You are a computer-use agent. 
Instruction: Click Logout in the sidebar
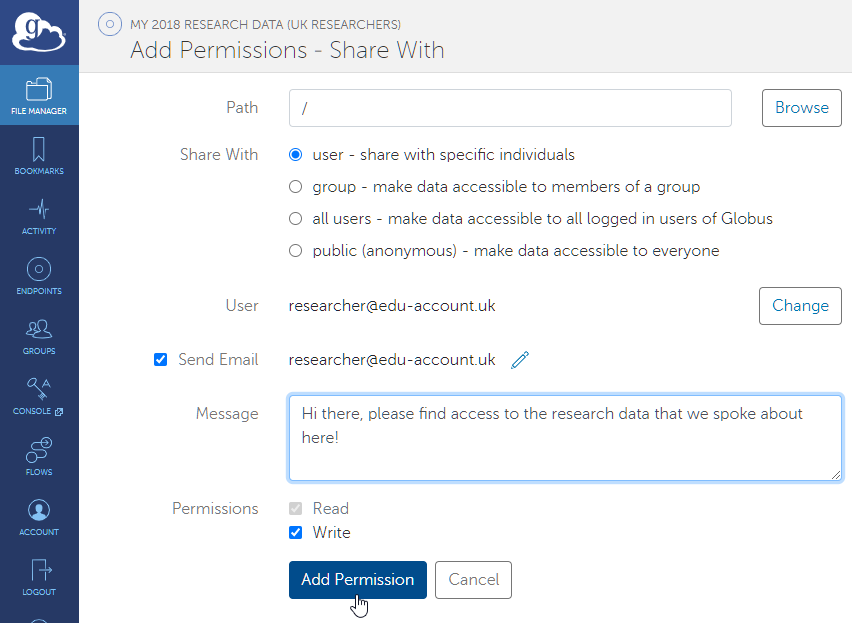point(39,577)
